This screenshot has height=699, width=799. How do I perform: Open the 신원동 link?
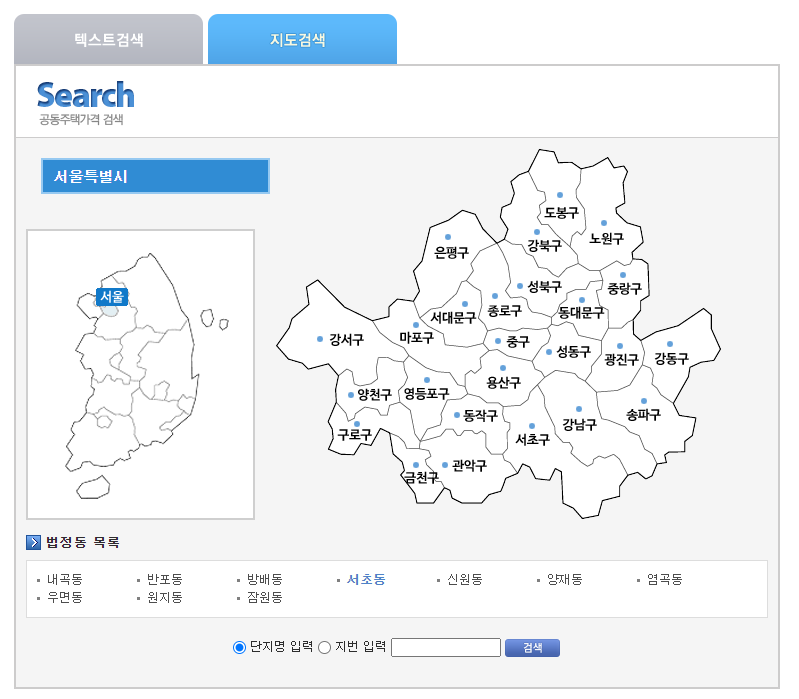(465, 579)
